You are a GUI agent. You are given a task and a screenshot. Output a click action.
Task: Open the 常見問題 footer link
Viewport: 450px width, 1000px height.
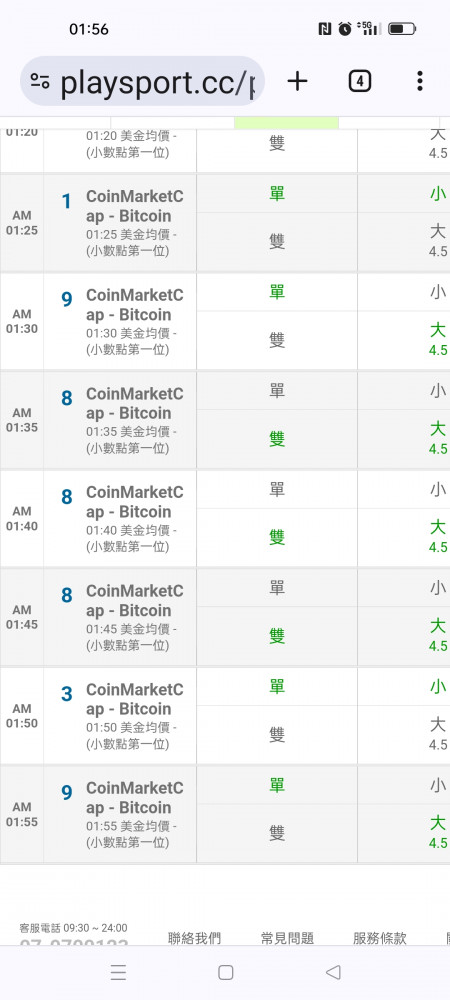pos(287,938)
